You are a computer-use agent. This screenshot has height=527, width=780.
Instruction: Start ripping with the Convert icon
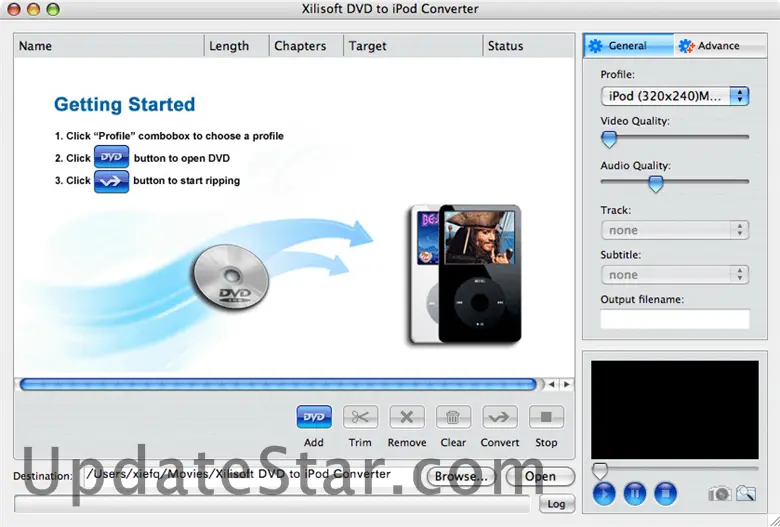tap(499, 417)
